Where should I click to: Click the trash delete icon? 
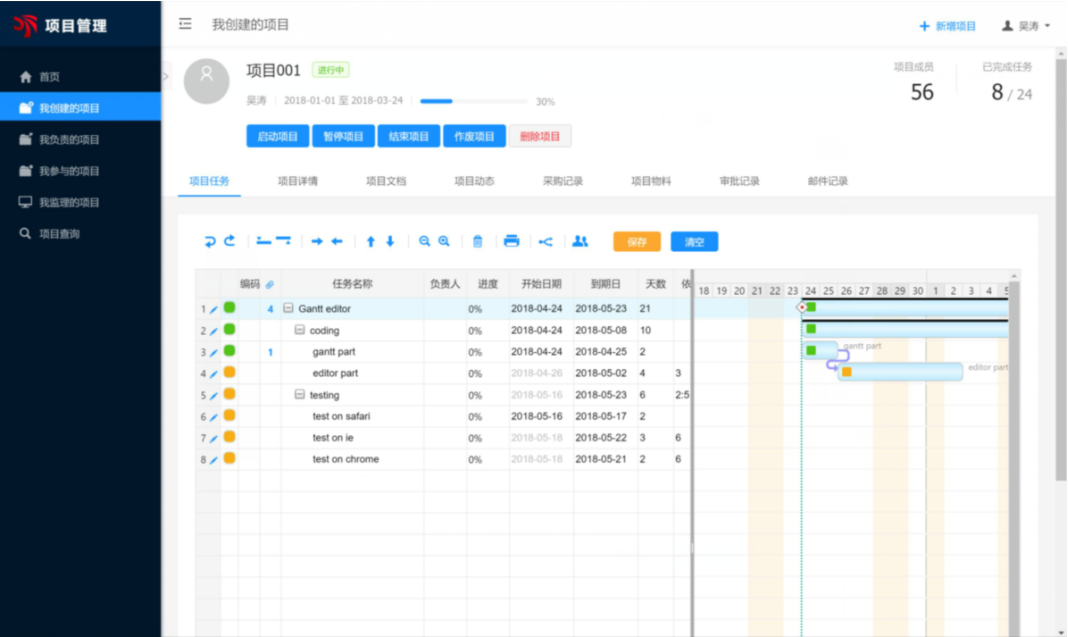click(478, 241)
